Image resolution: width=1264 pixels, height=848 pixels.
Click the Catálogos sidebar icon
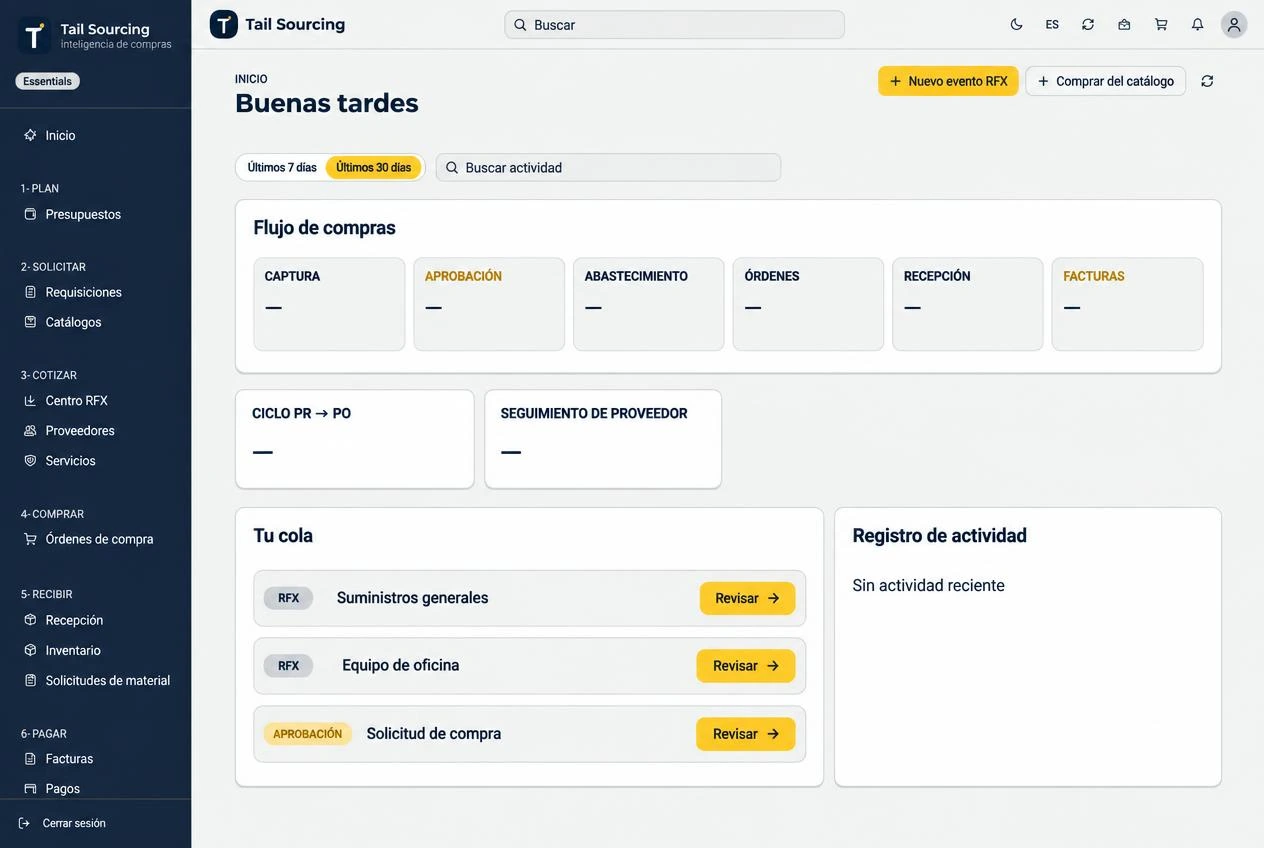pos(30,322)
